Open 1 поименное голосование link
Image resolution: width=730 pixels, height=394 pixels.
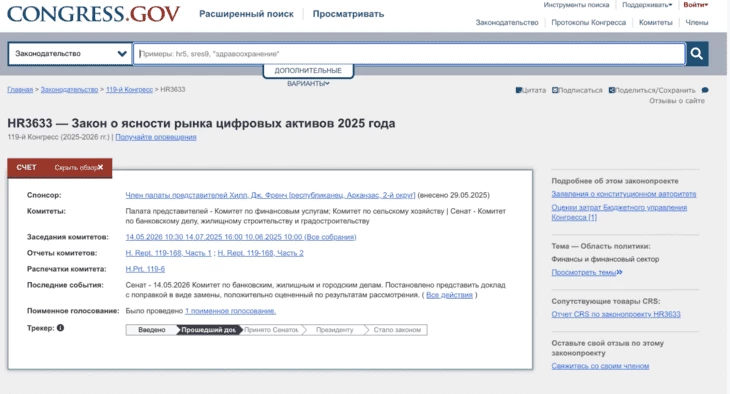tap(230, 311)
